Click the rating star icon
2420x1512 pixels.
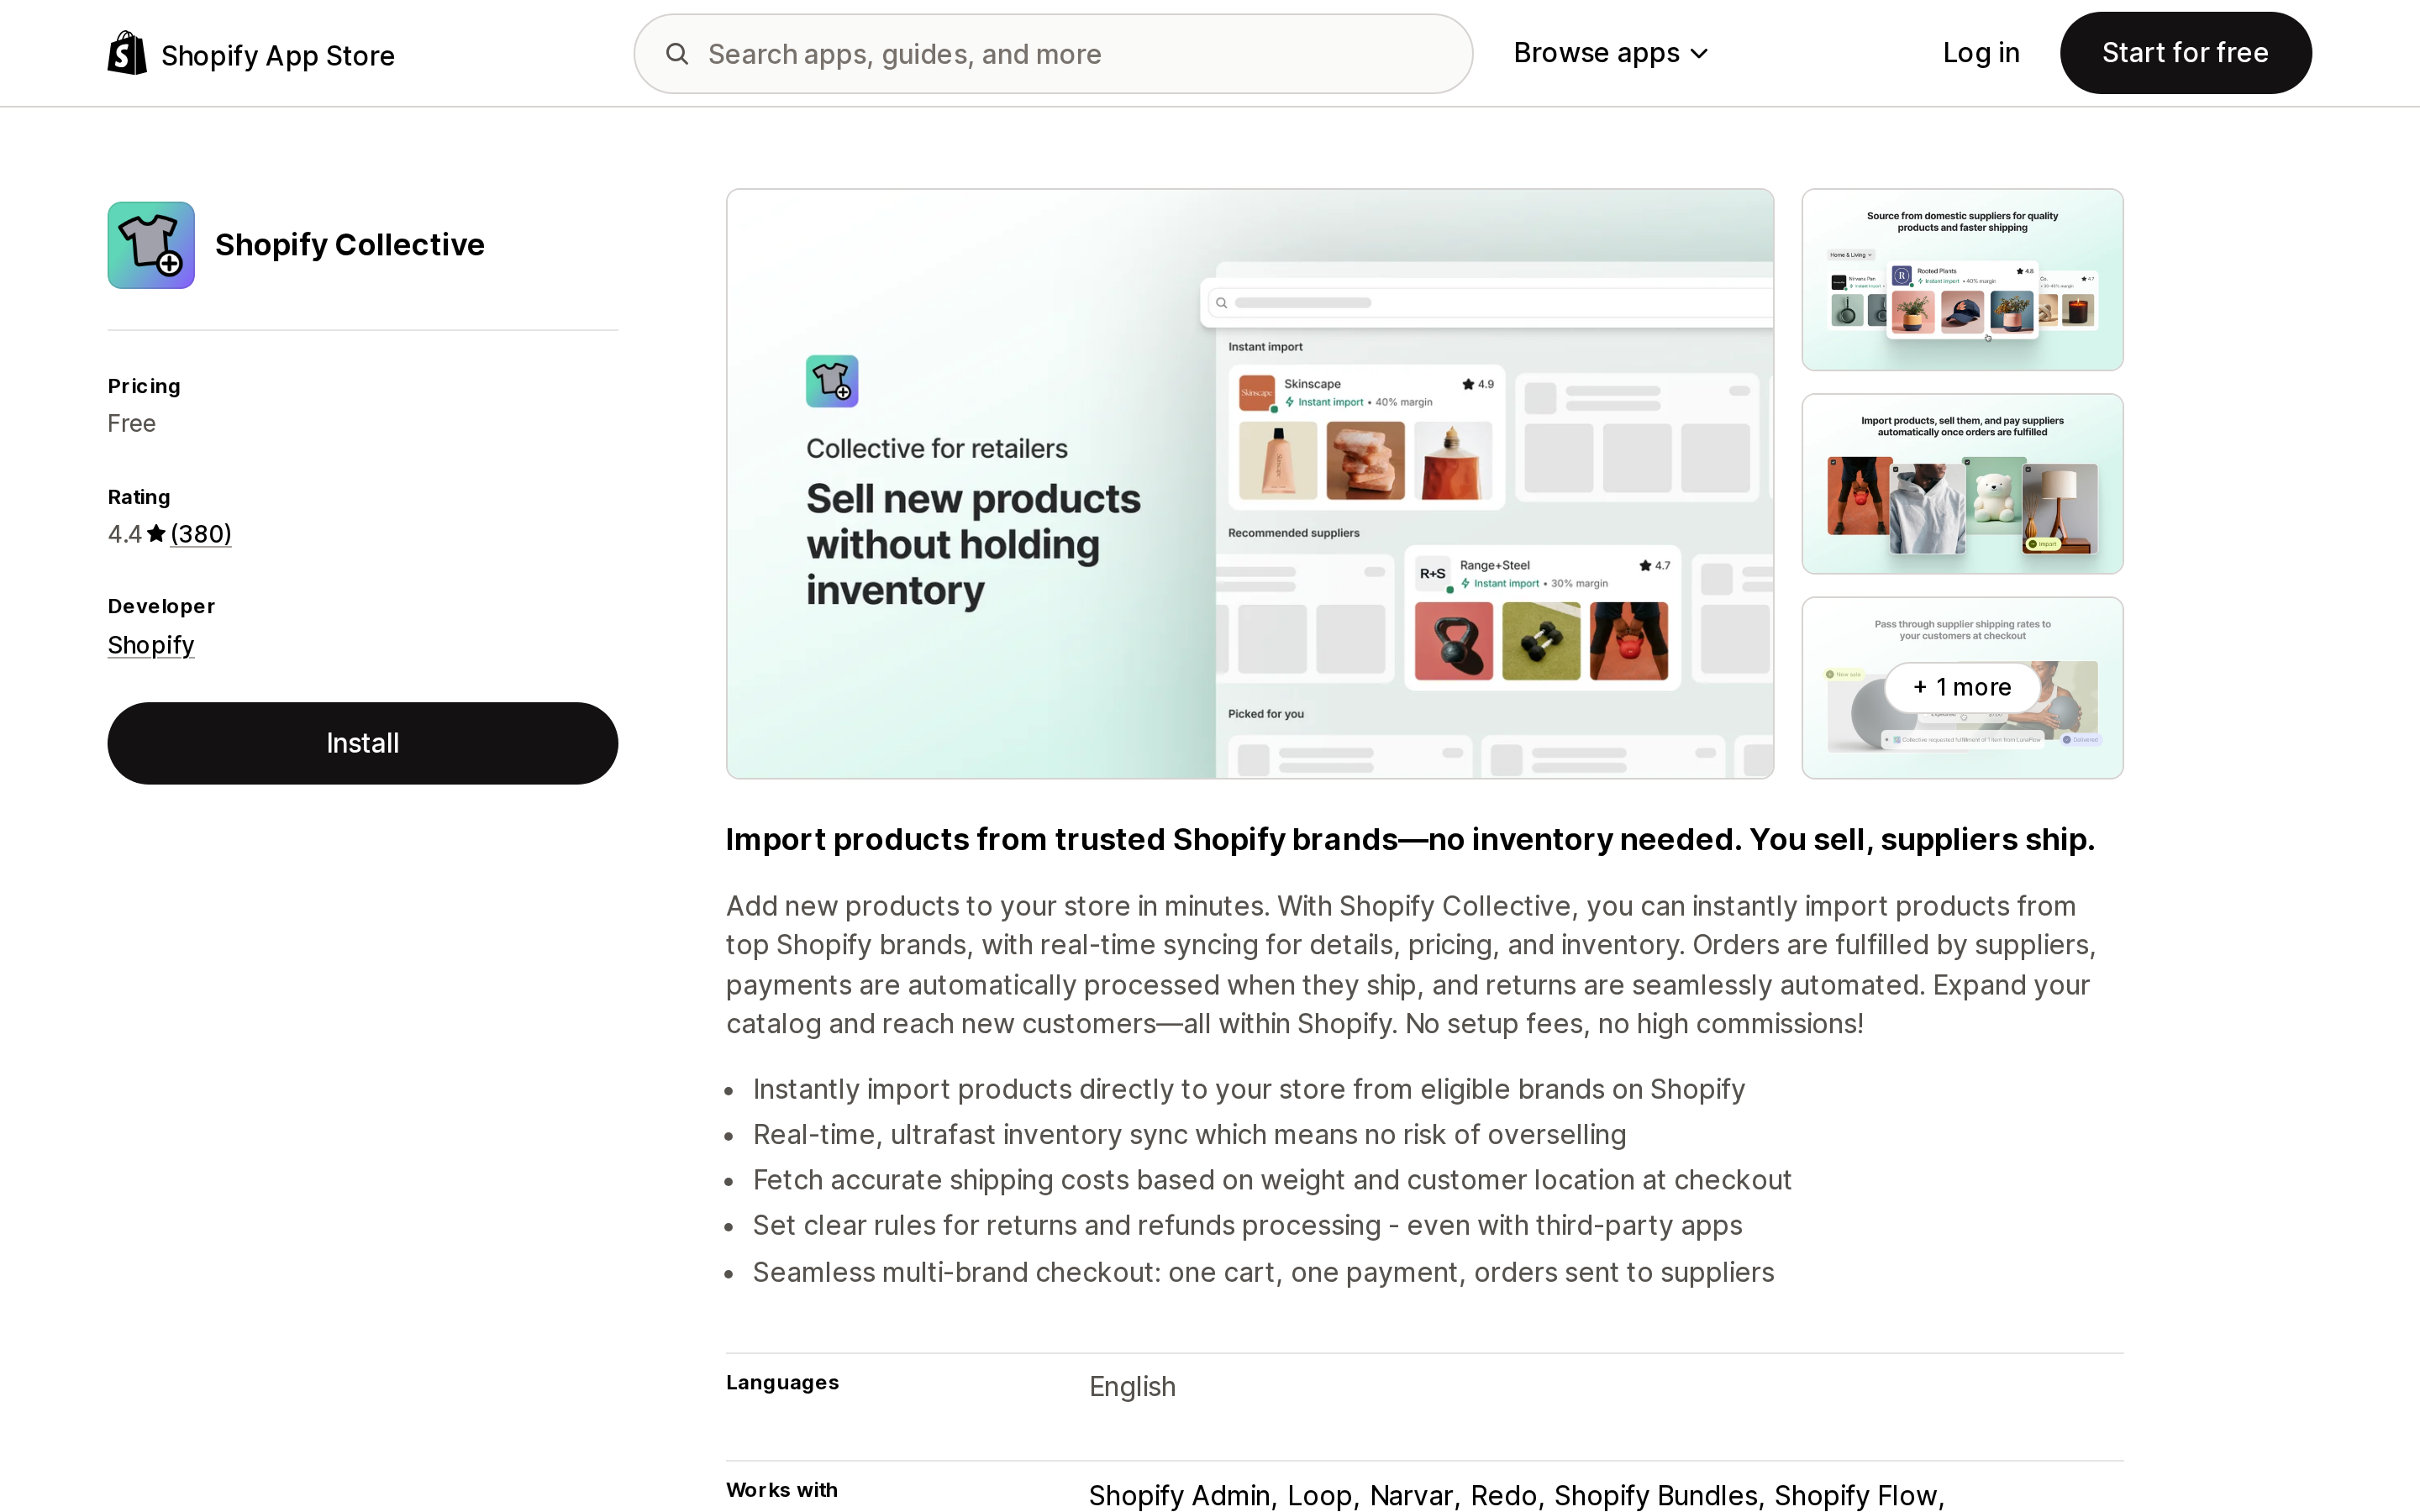pyautogui.click(x=156, y=534)
